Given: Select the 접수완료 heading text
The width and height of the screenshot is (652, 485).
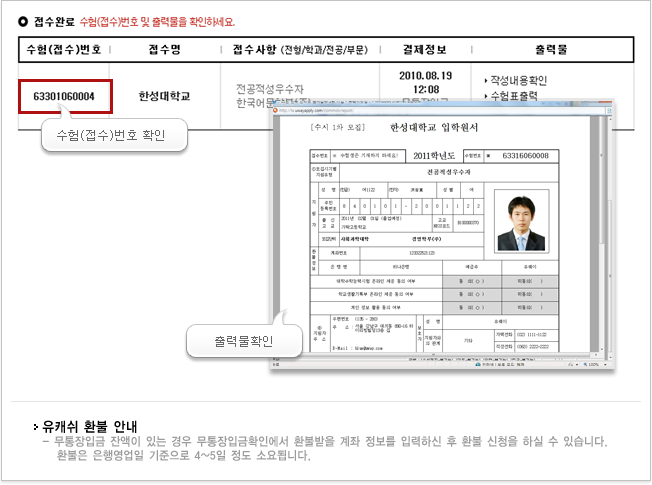Looking at the screenshot, I should (x=54, y=22).
